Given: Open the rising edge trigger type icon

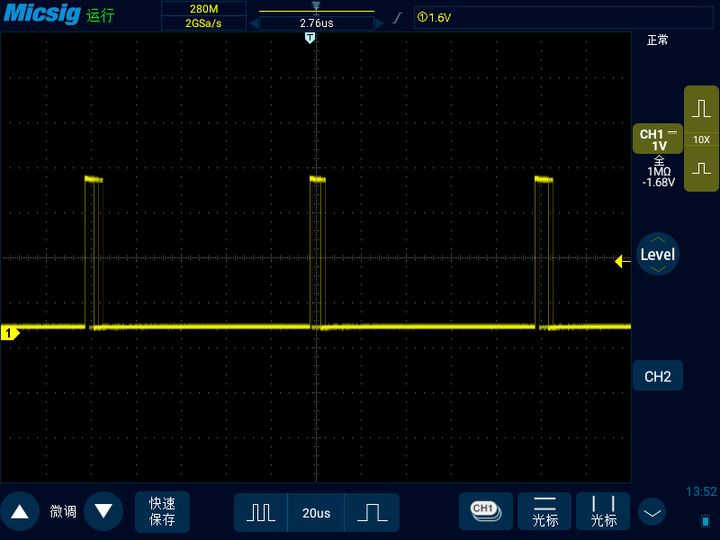Looking at the screenshot, I should [398, 18].
